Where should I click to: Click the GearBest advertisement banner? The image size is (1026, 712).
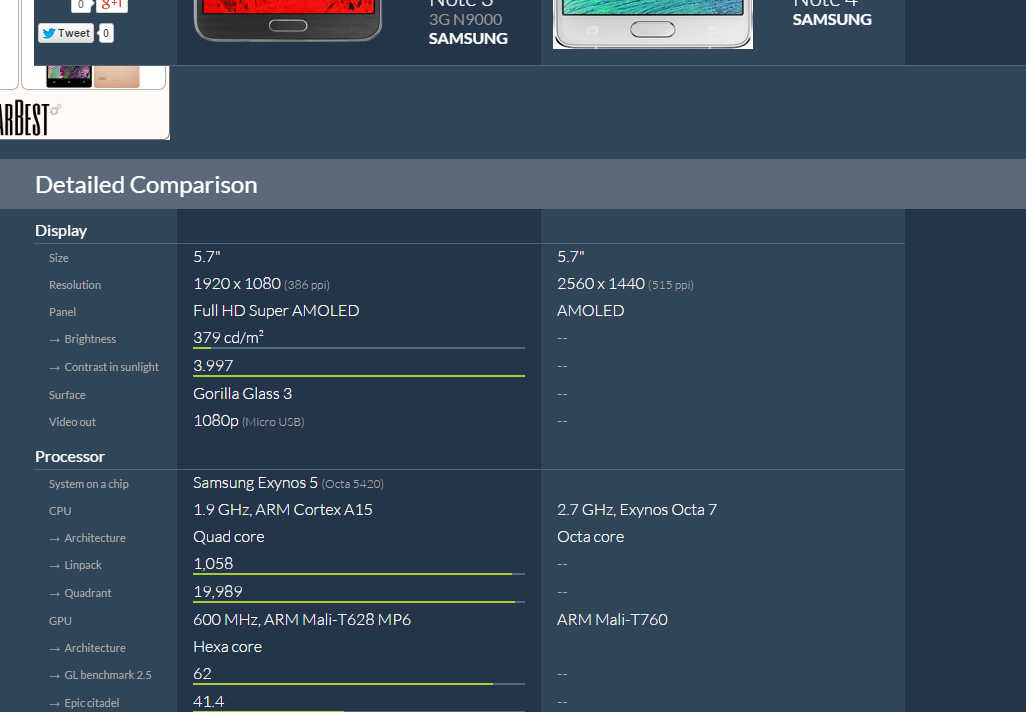84,103
